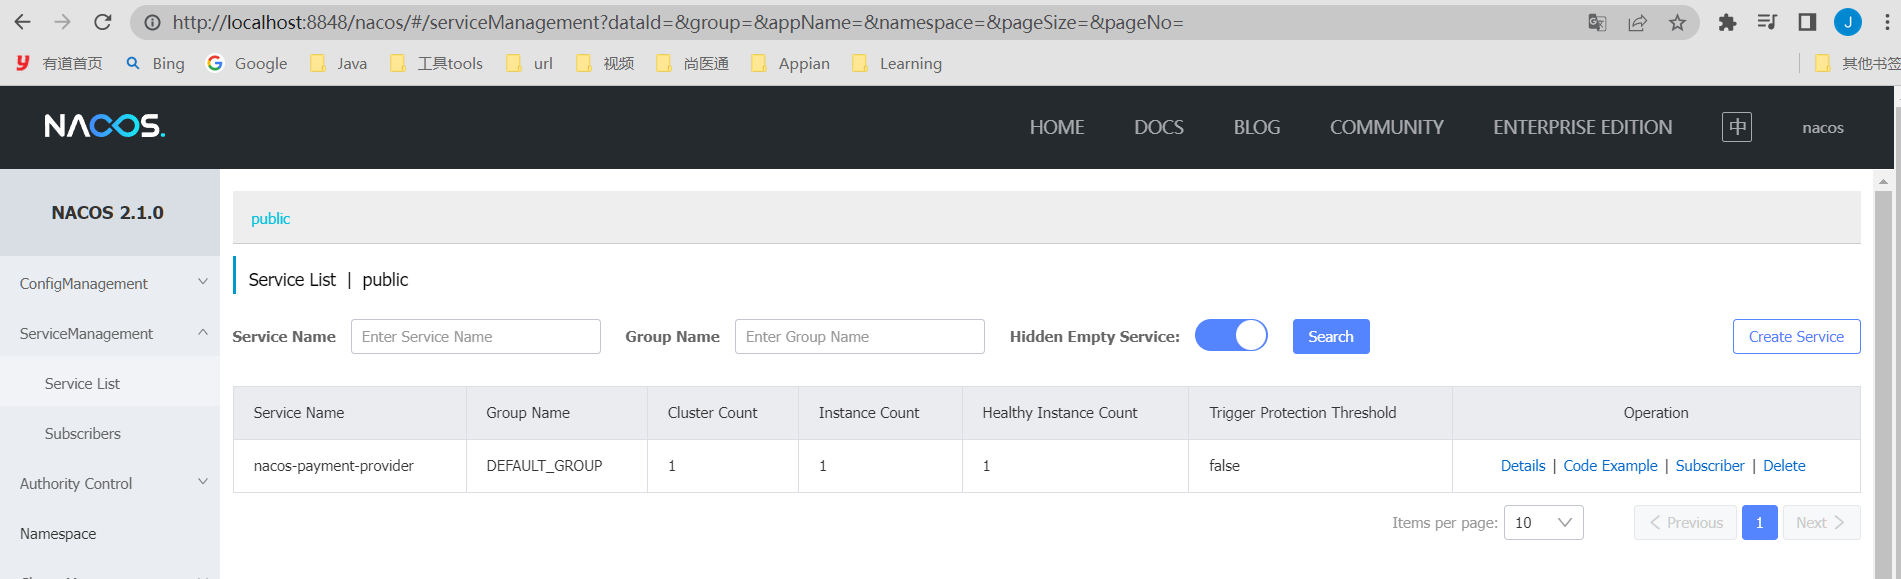Open 视频 bookmarks folder
1901x579 pixels.
(605, 63)
